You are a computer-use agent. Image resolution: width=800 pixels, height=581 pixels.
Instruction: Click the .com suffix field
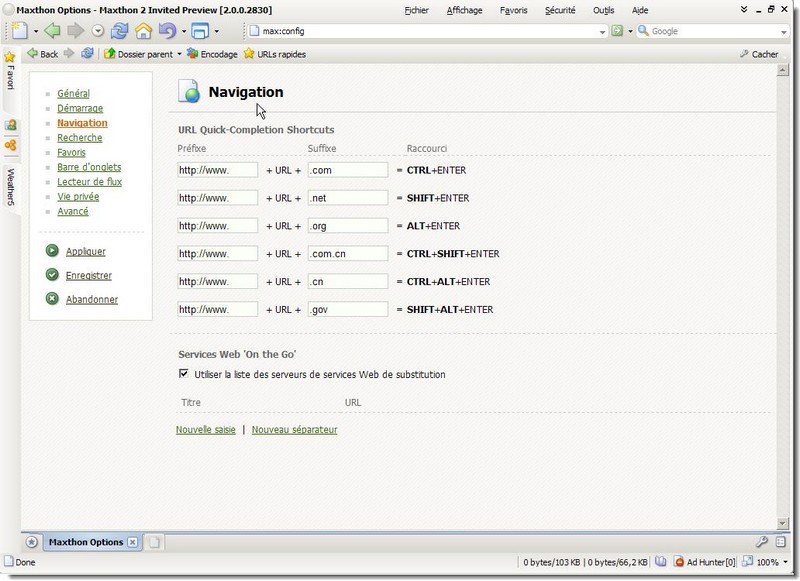click(x=348, y=170)
